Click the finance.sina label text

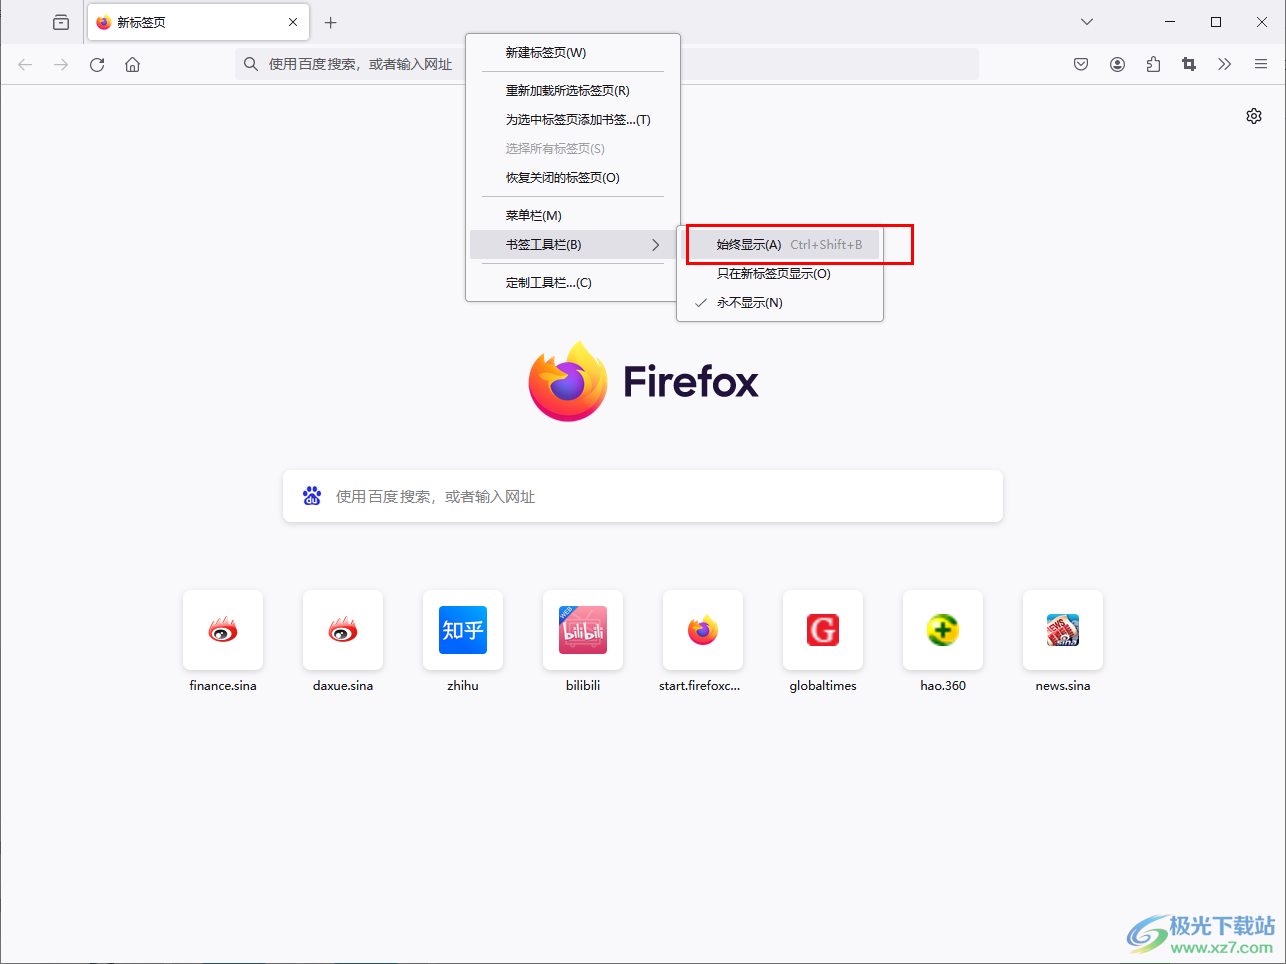[223, 686]
